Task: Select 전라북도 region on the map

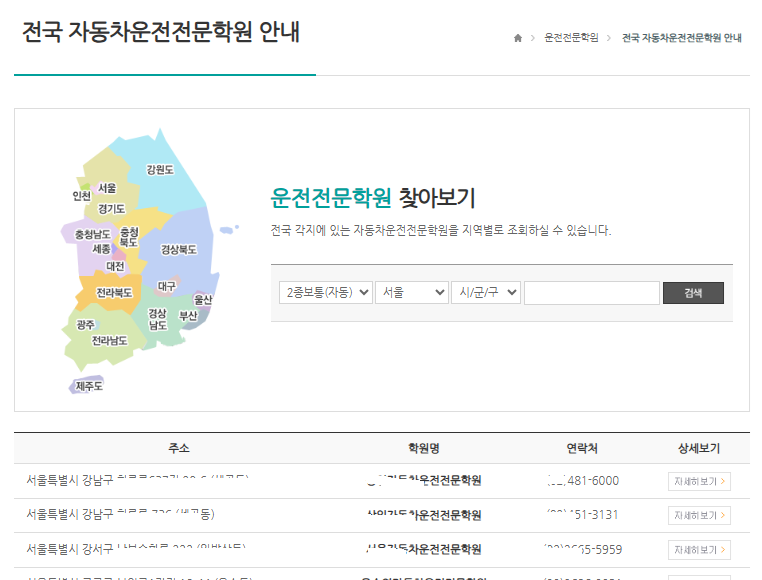Action: pyautogui.click(x=114, y=293)
